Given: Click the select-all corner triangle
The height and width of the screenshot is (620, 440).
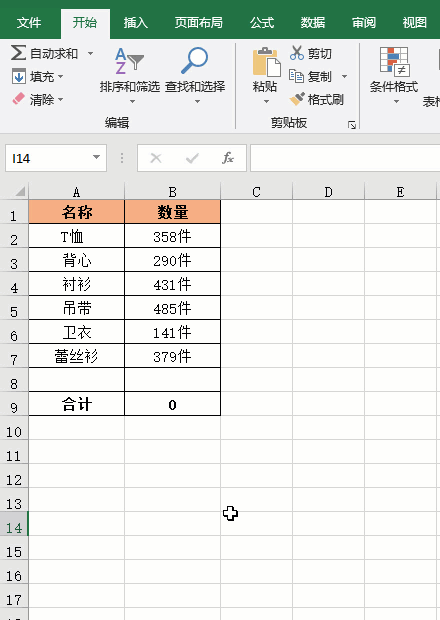Looking at the screenshot, I should pyautogui.click(x=19, y=192).
